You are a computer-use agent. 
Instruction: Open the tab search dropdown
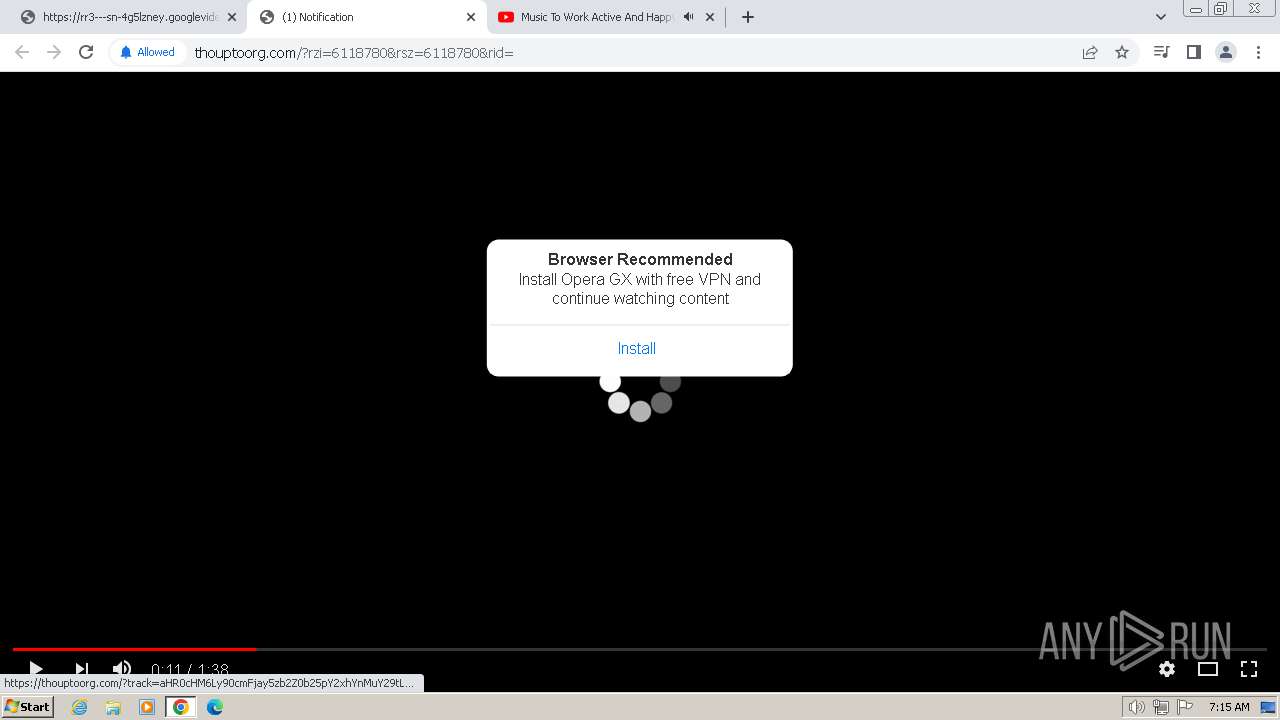point(1161,17)
